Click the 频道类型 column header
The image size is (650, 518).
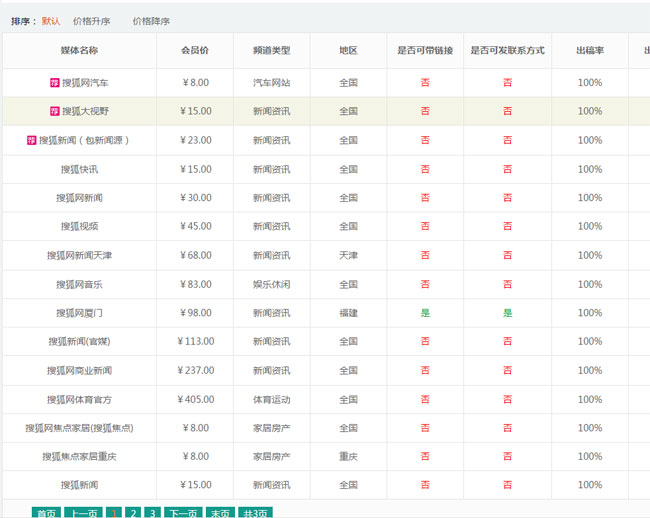[272, 51]
